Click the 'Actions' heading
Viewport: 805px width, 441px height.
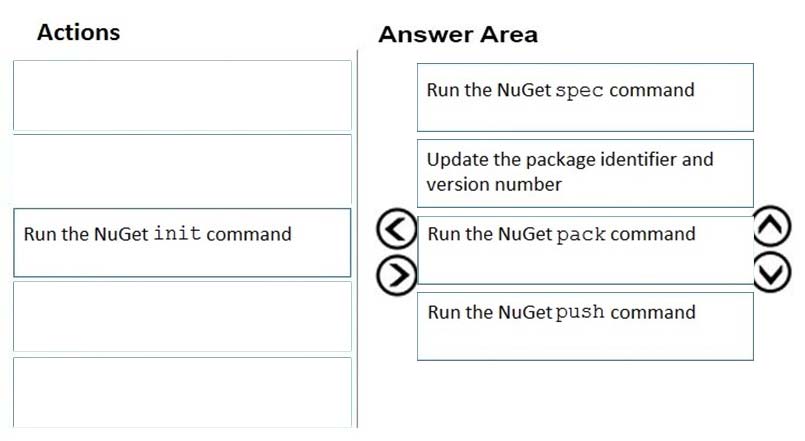pyautogui.click(x=79, y=32)
